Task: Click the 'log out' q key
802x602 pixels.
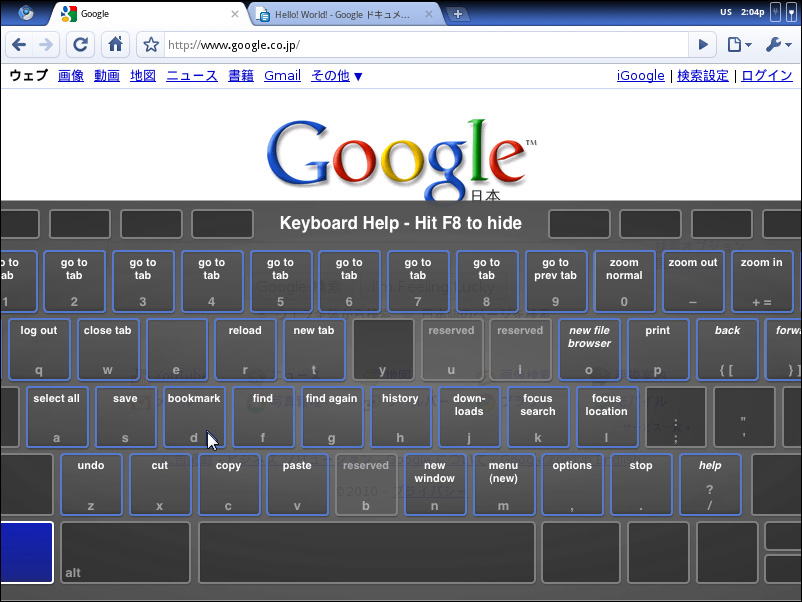Action: tap(39, 350)
